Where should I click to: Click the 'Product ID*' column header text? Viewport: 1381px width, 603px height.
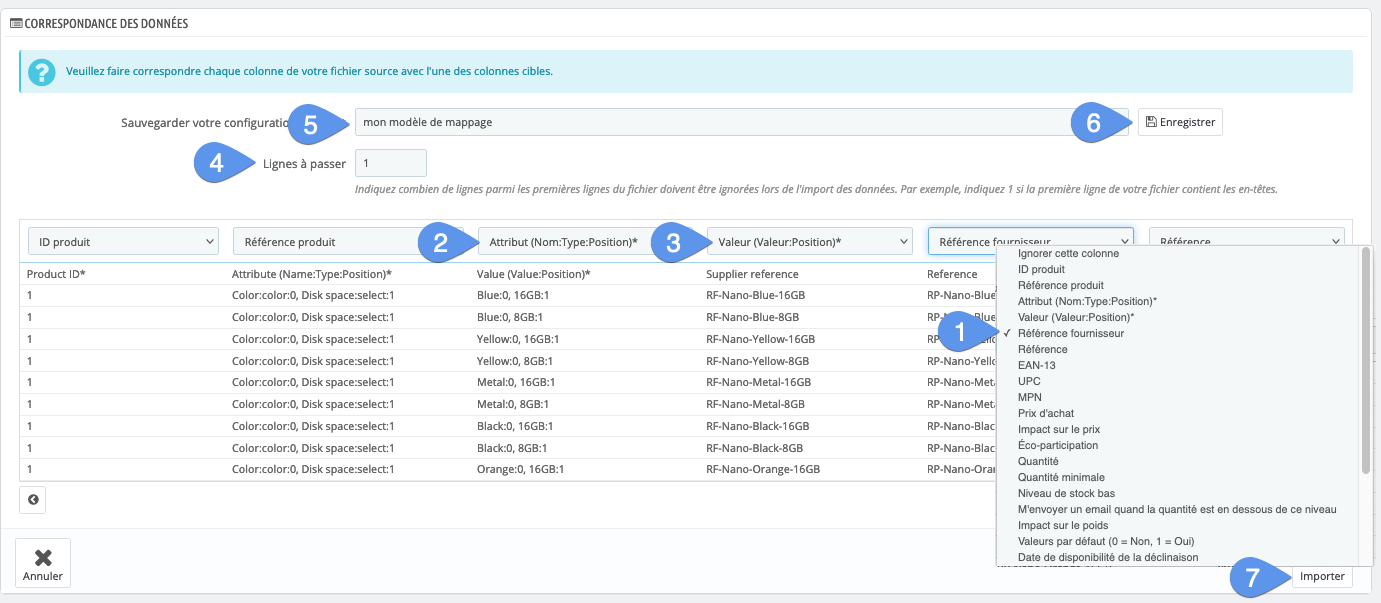pos(56,274)
